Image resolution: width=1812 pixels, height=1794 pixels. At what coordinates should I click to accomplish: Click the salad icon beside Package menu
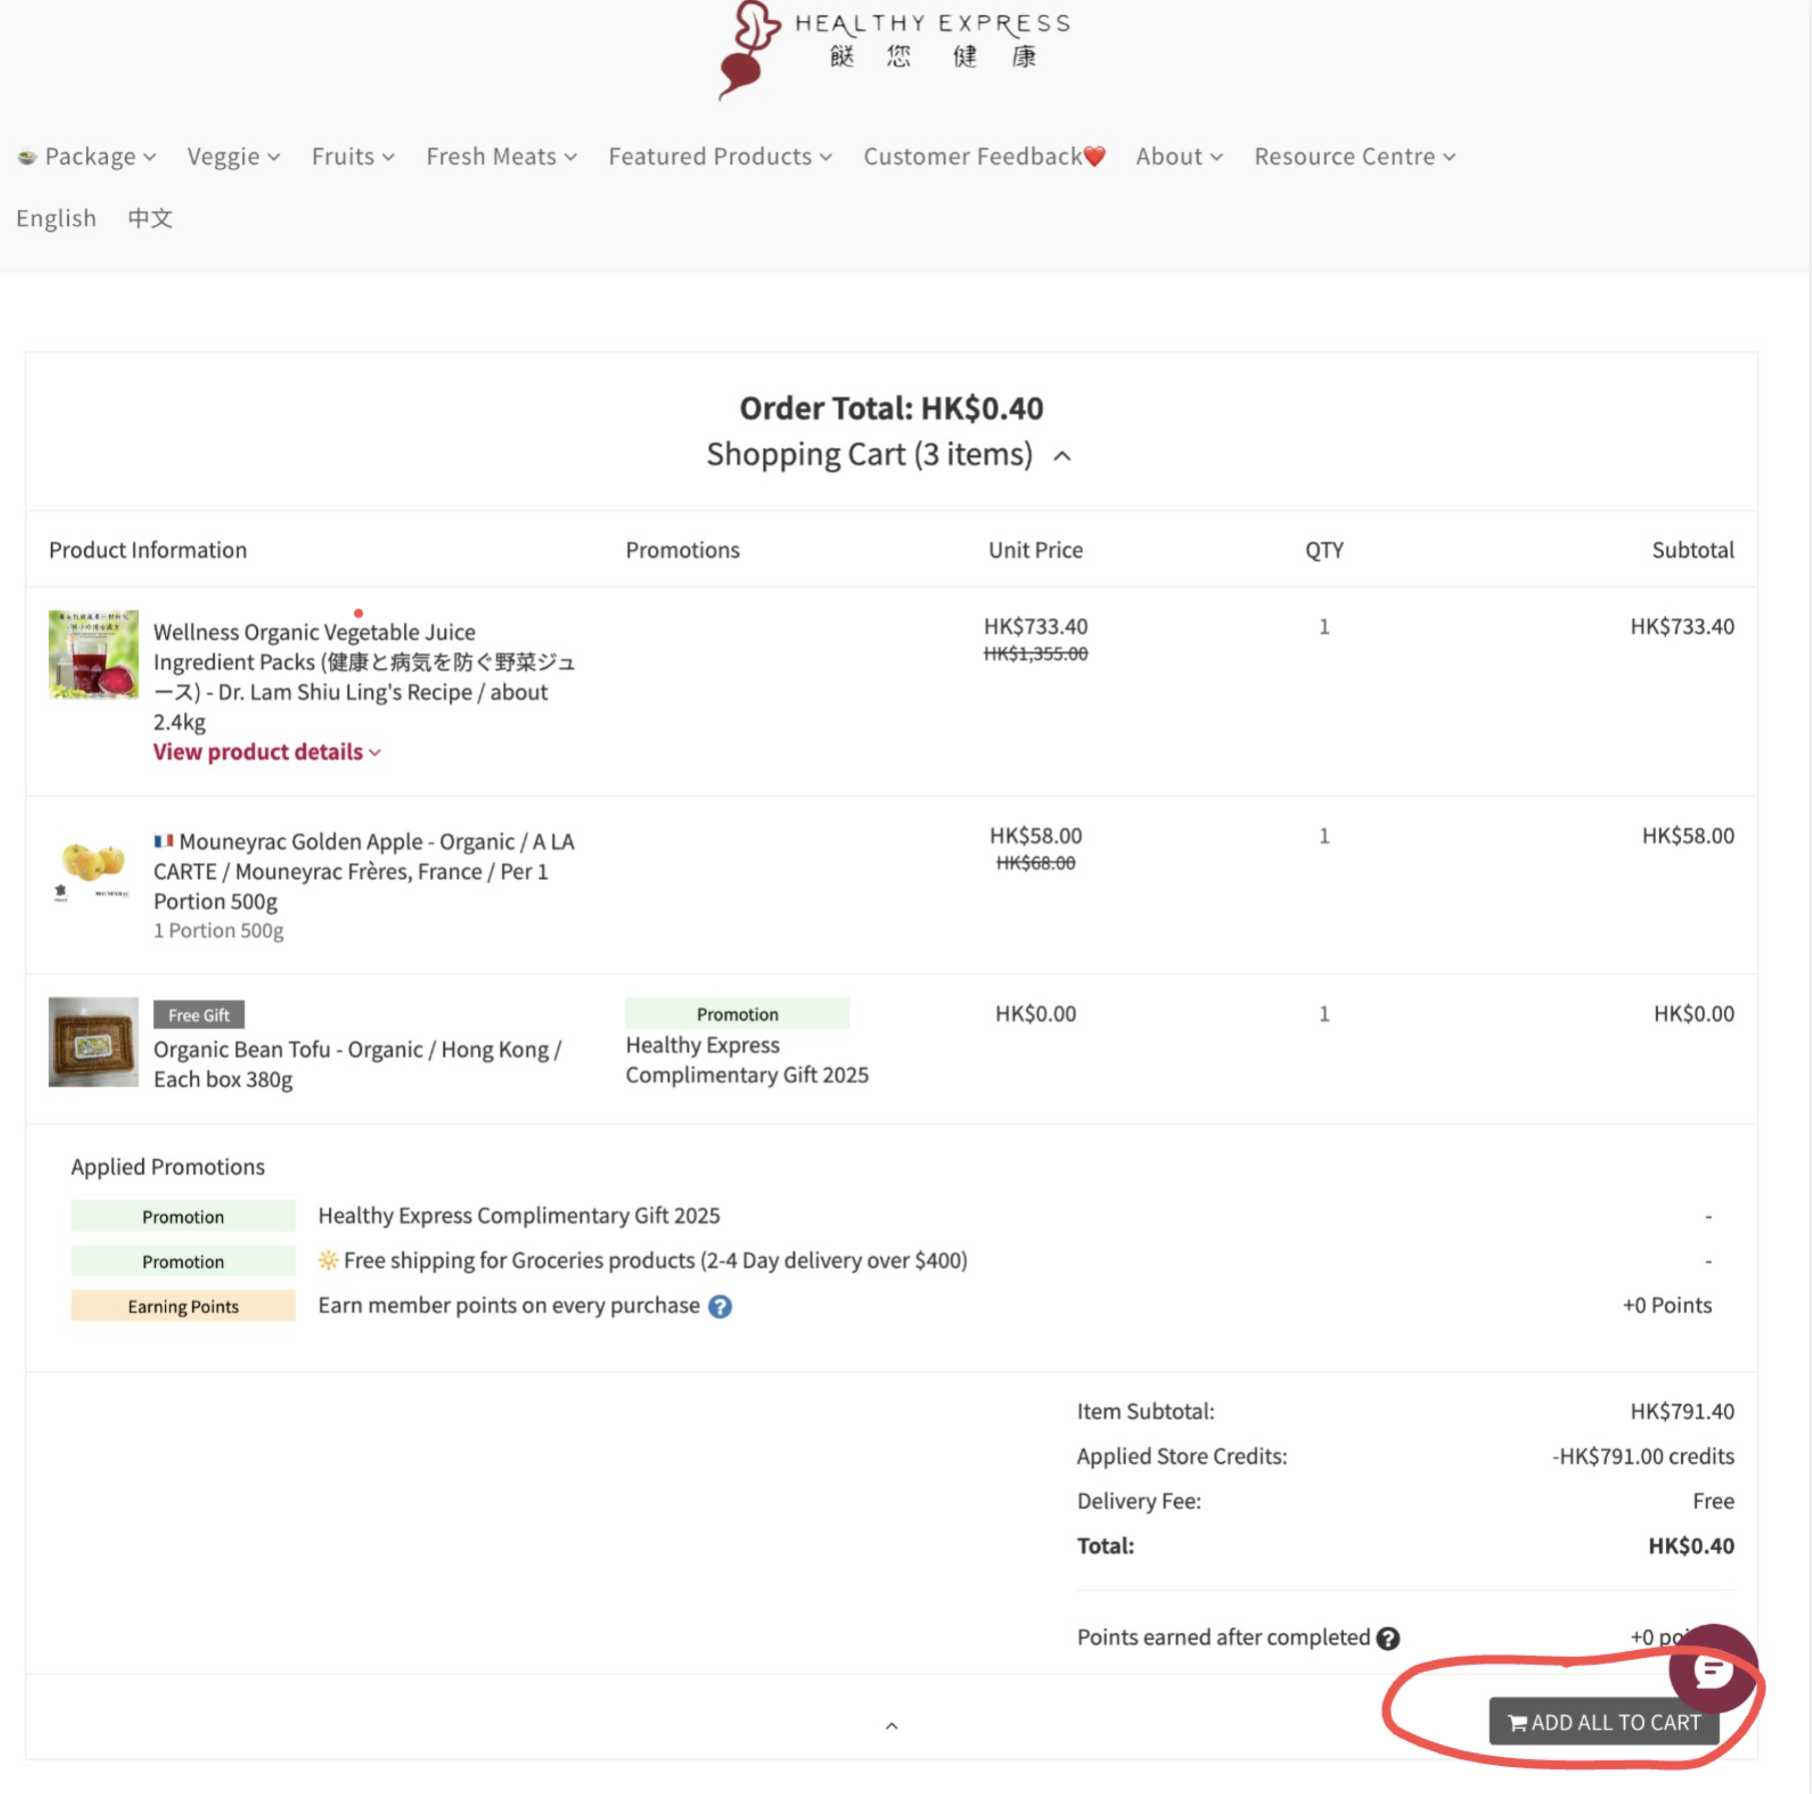[x=26, y=156]
